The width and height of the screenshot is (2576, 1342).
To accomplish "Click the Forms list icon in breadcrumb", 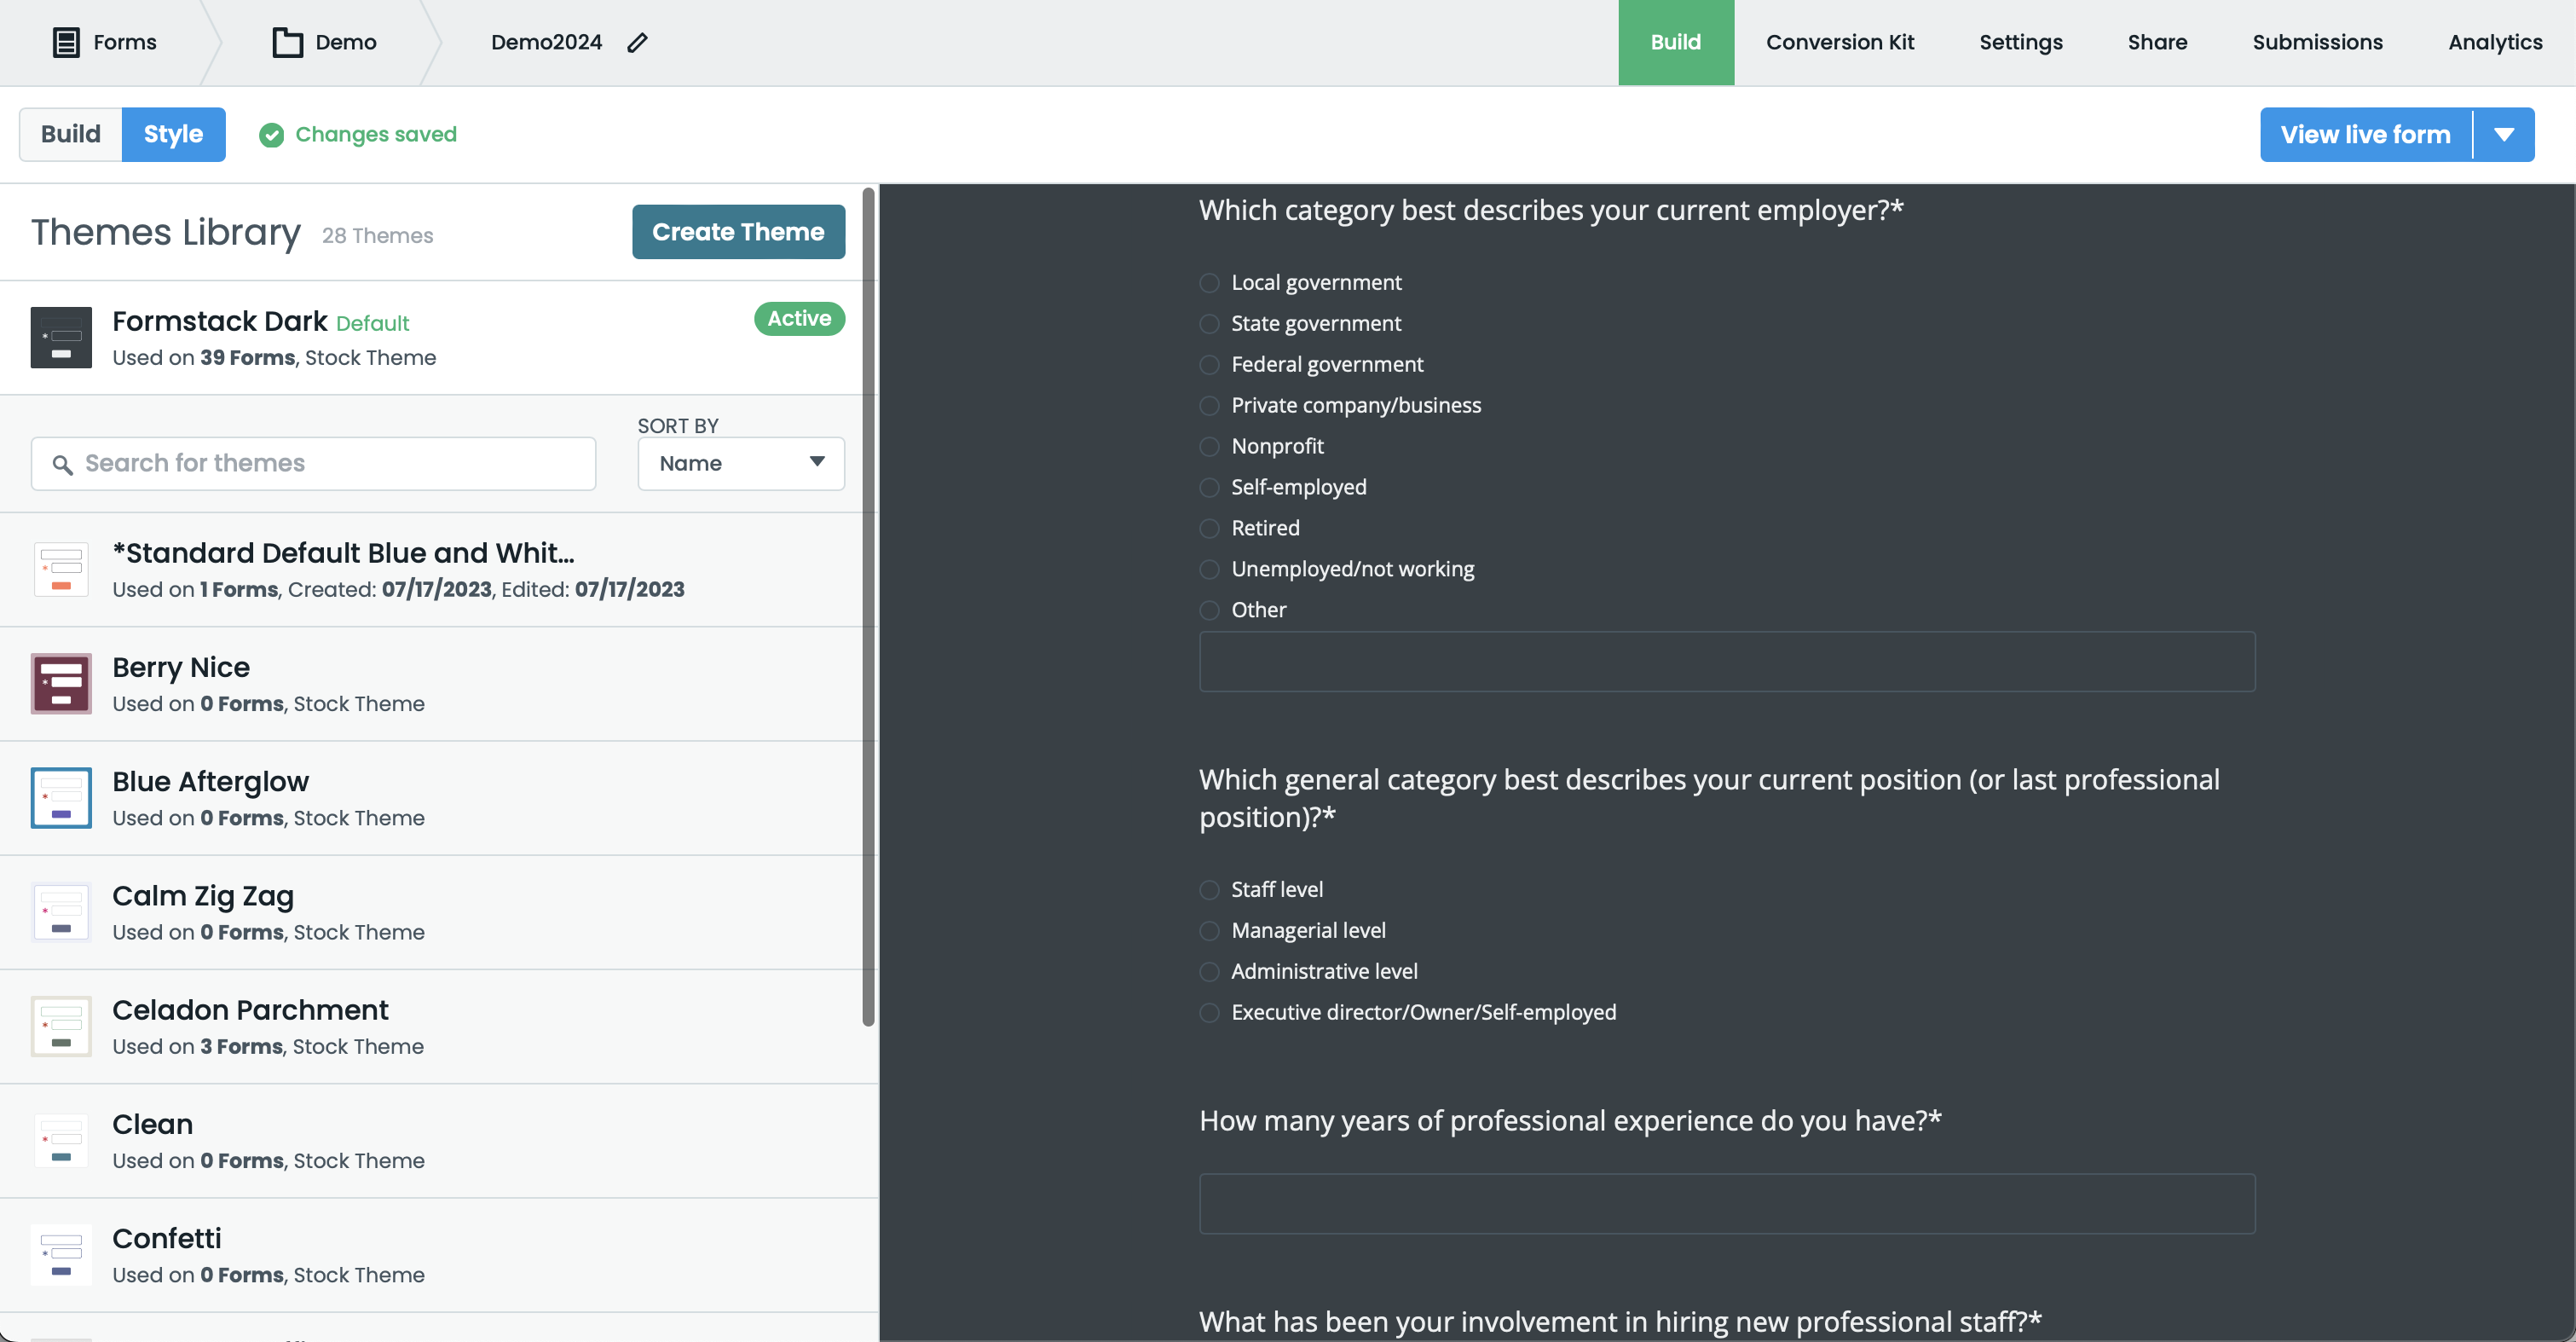I will click(x=66, y=42).
